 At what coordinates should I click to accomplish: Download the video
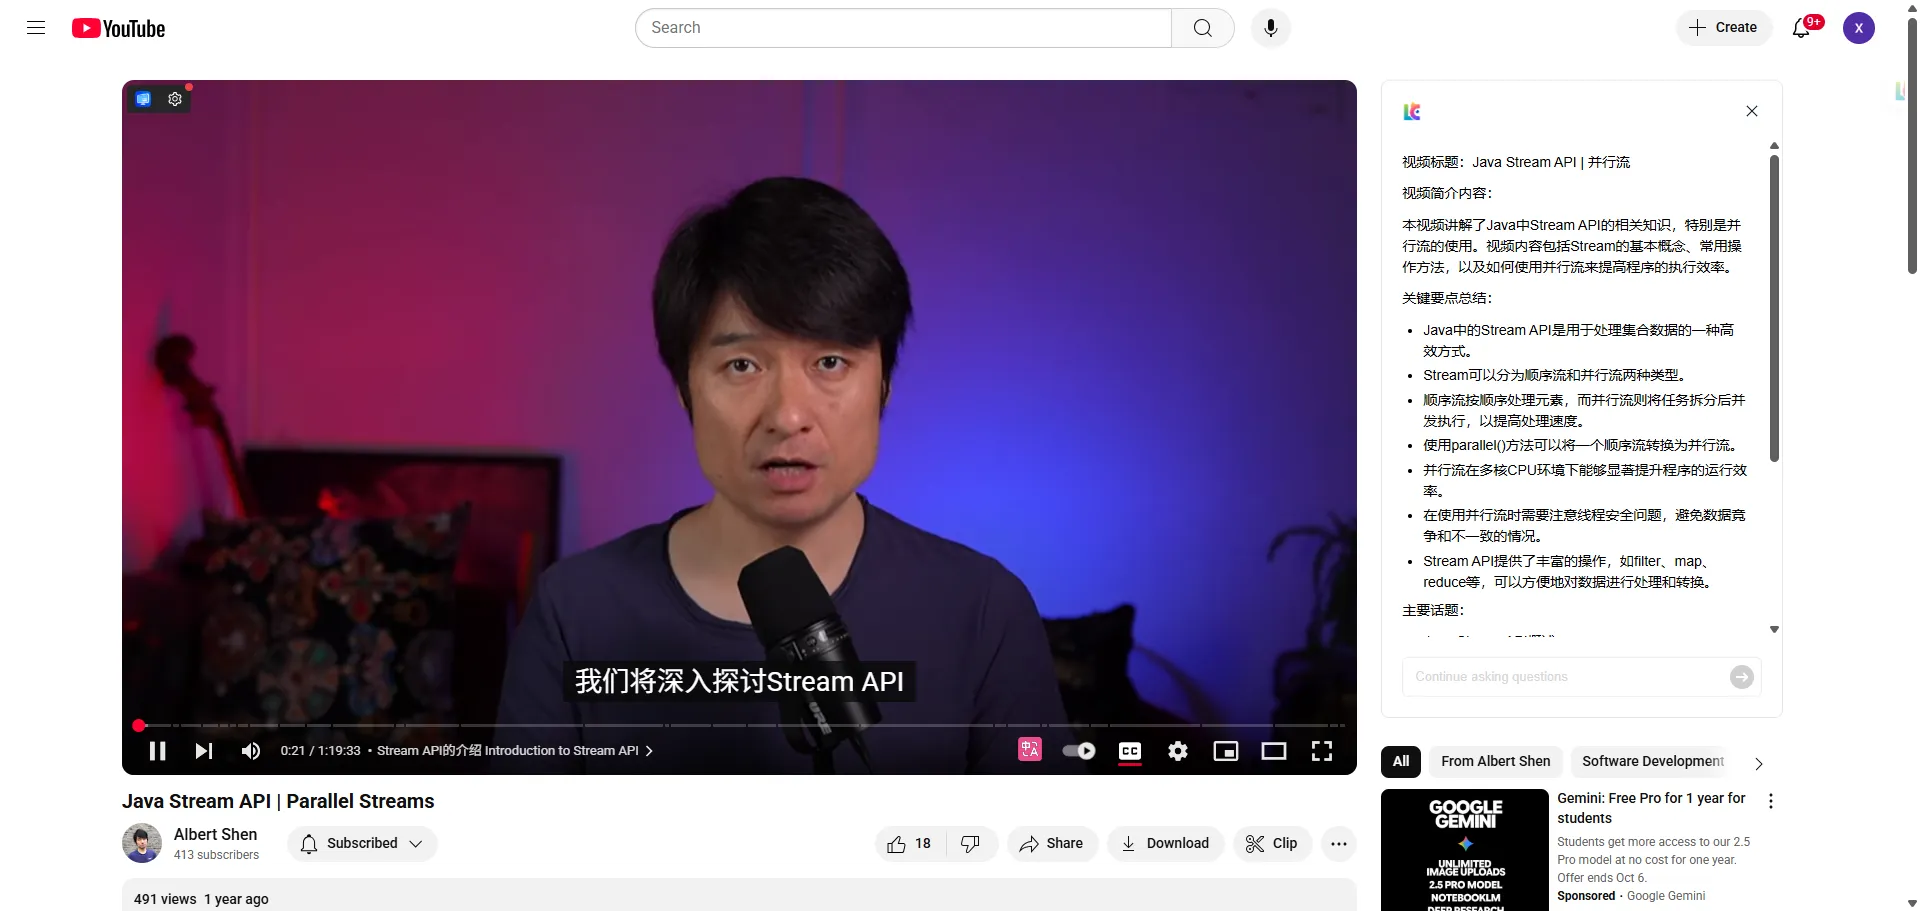[x=1165, y=844]
